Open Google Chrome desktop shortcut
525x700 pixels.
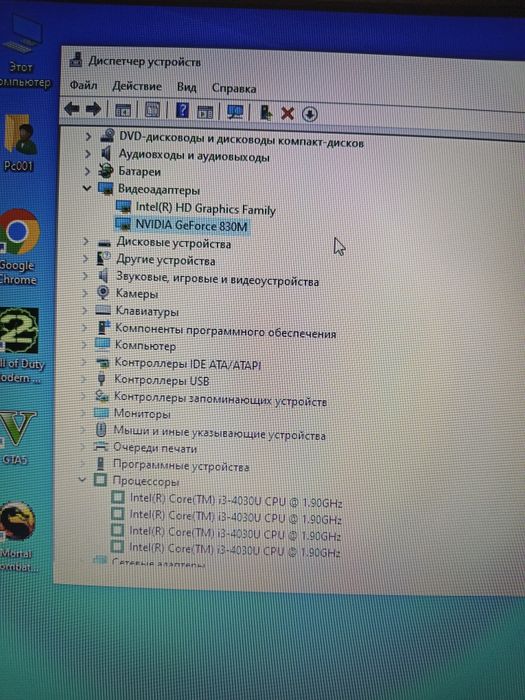pos(18,247)
